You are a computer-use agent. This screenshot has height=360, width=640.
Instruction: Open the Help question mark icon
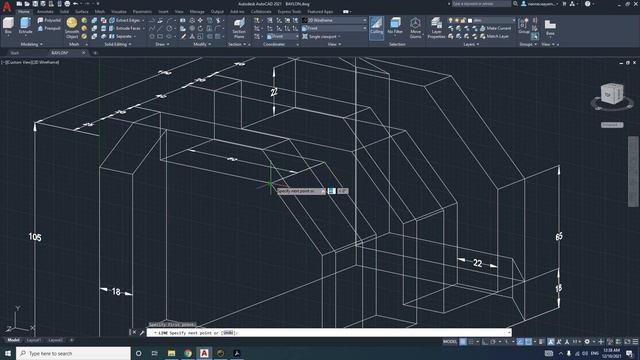pos(587,4)
